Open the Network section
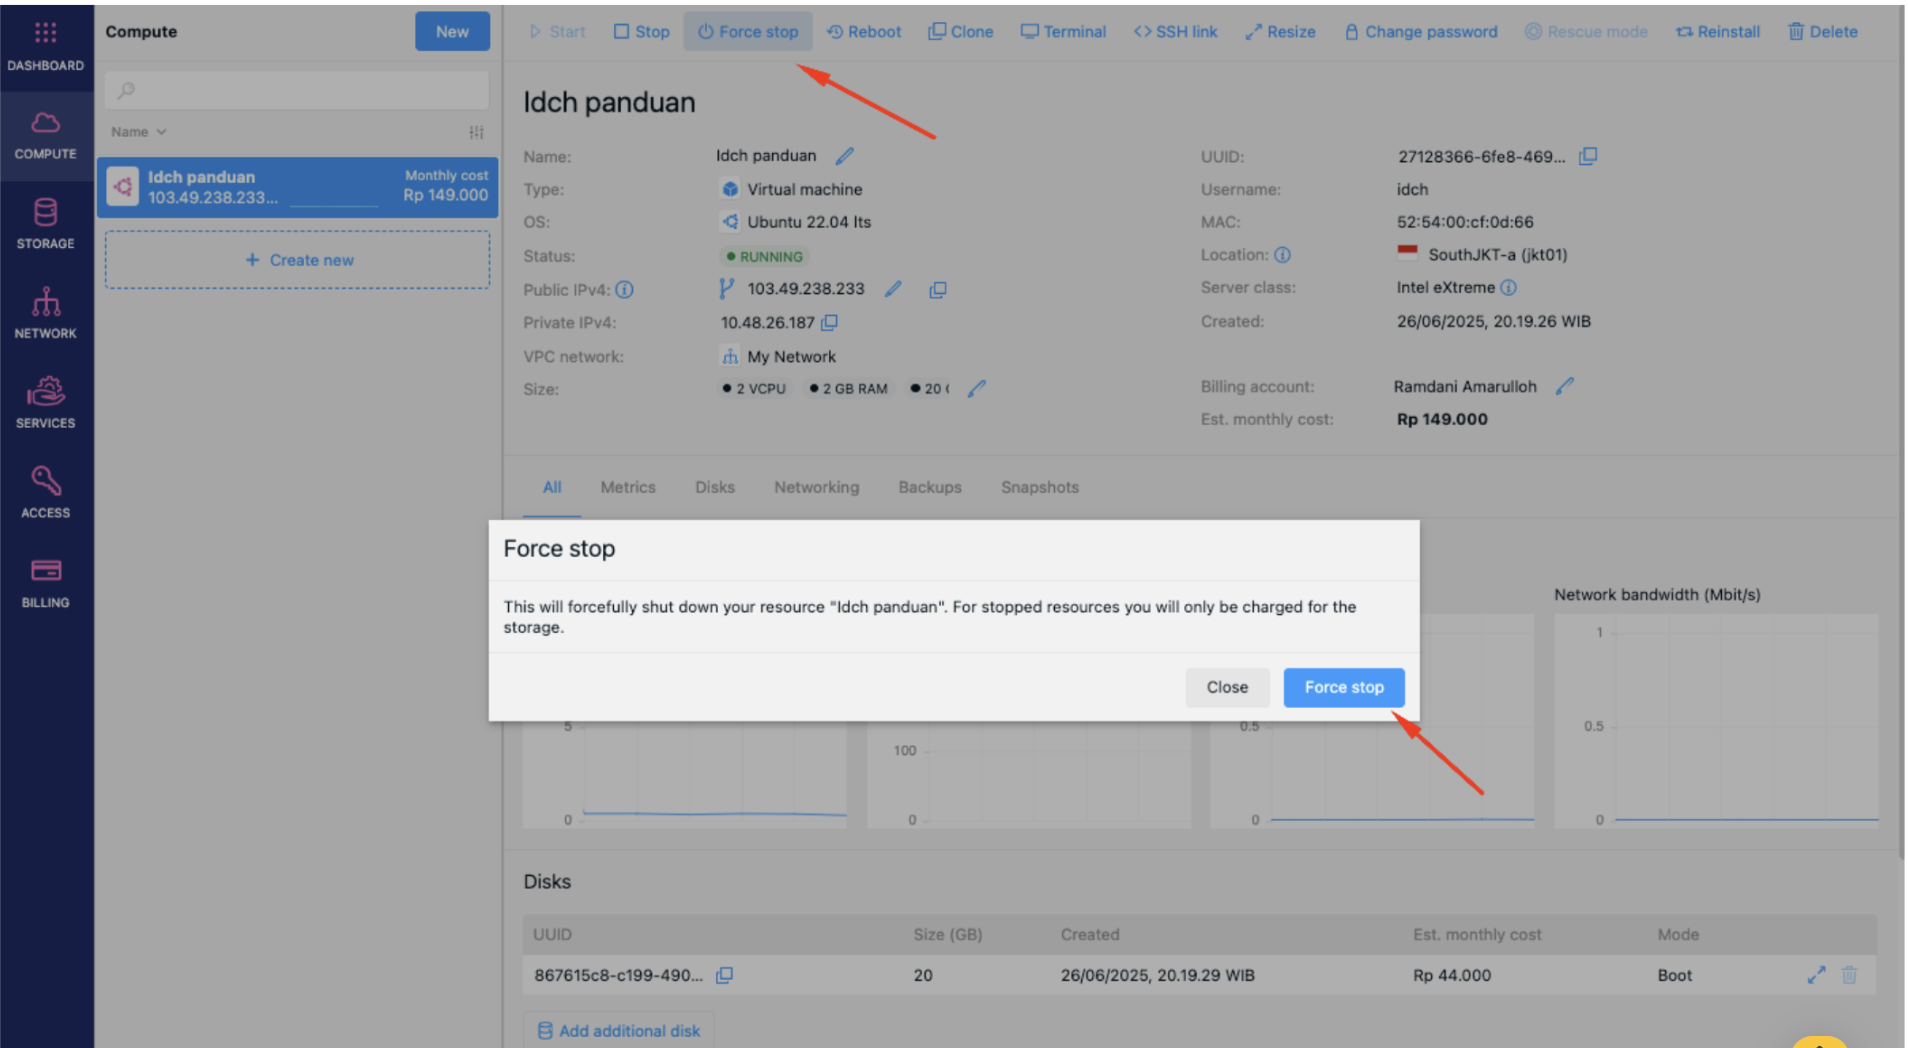 (x=45, y=313)
